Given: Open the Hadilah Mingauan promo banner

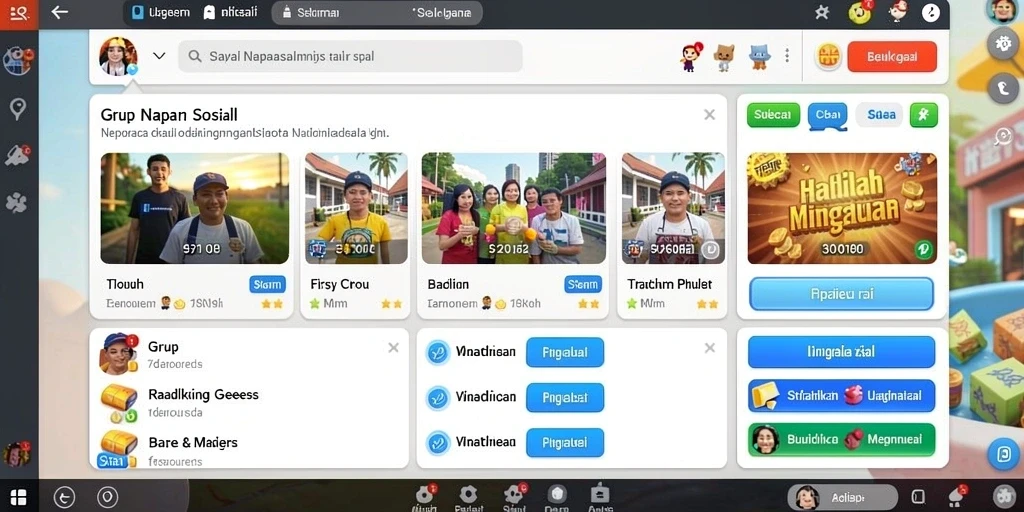Looking at the screenshot, I should pos(842,208).
